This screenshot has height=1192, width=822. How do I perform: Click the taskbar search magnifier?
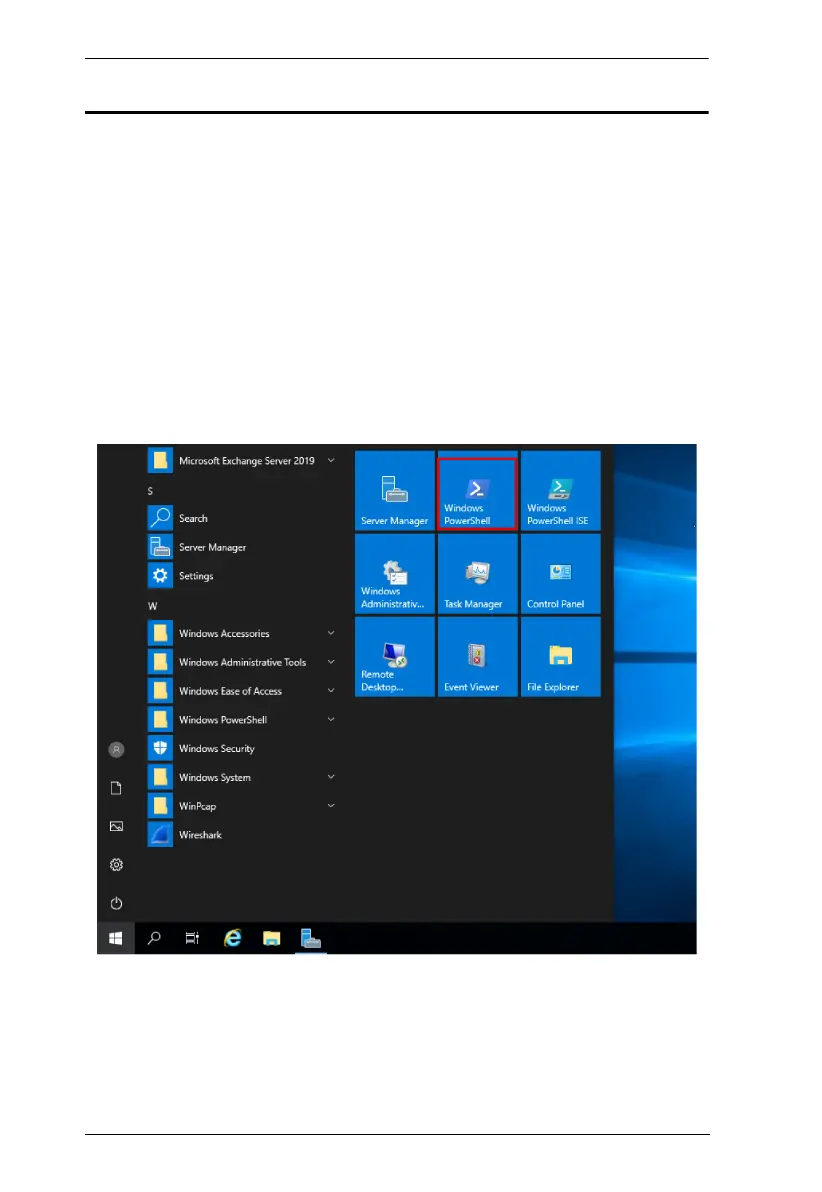point(154,938)
